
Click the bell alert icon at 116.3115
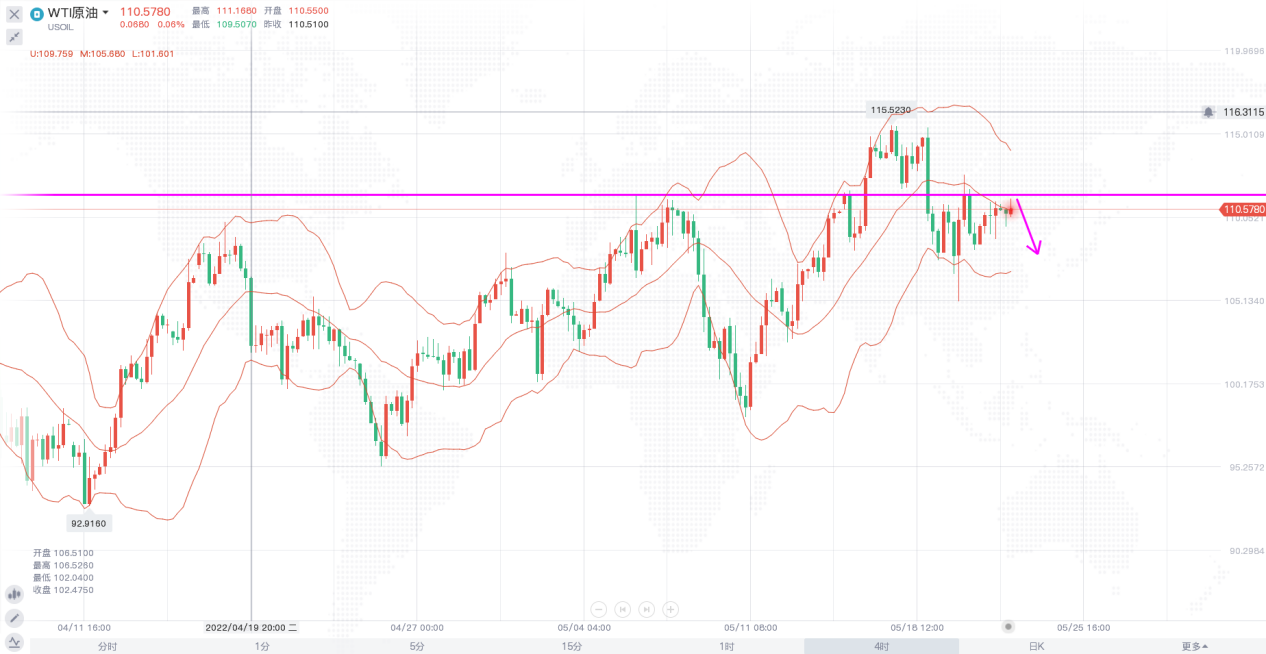[1209, 112]
